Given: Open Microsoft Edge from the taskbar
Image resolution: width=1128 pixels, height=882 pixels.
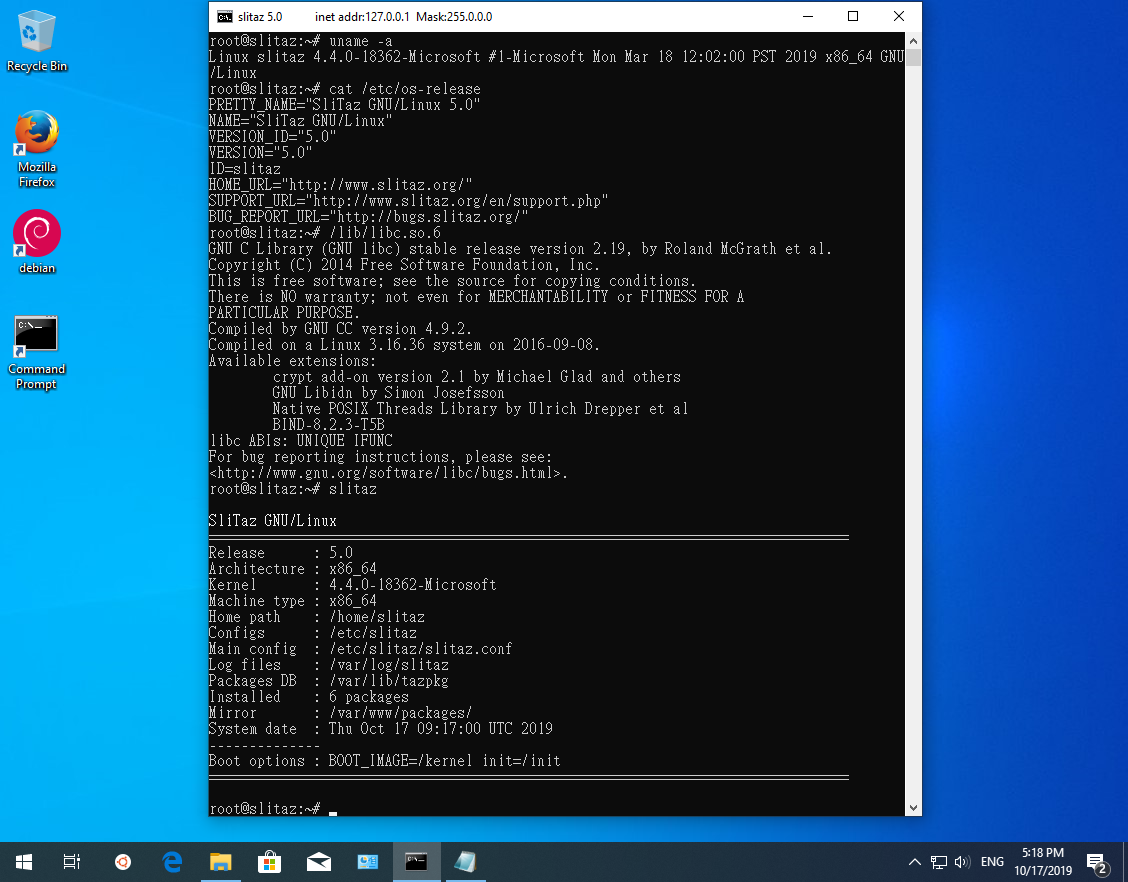Looking at the screenshot, I should (x=172, y=862).
